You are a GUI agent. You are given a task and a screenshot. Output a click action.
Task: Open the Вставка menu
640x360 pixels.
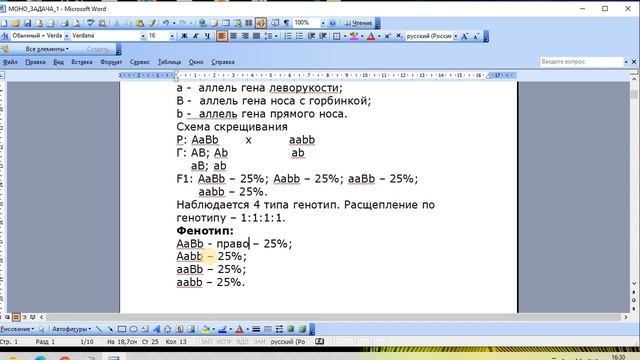[x=82, y=62]
